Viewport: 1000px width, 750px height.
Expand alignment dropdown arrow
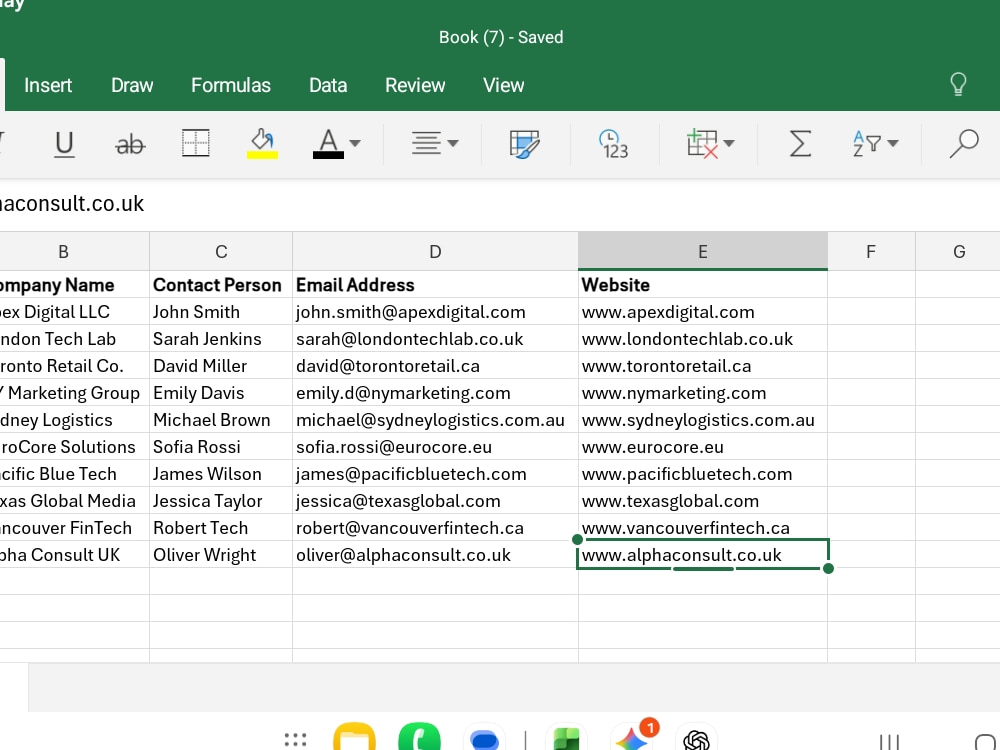453,143
